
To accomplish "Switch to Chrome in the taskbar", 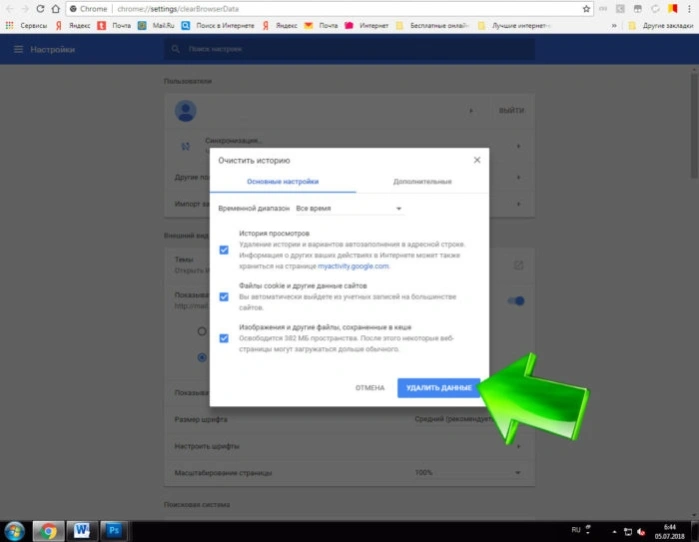I will 48,531.
